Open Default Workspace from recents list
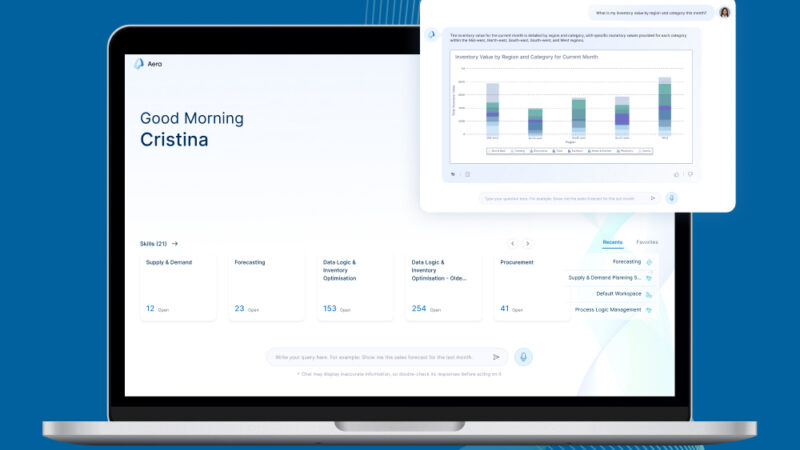The image size is (800, 450). tap(617, 294)
